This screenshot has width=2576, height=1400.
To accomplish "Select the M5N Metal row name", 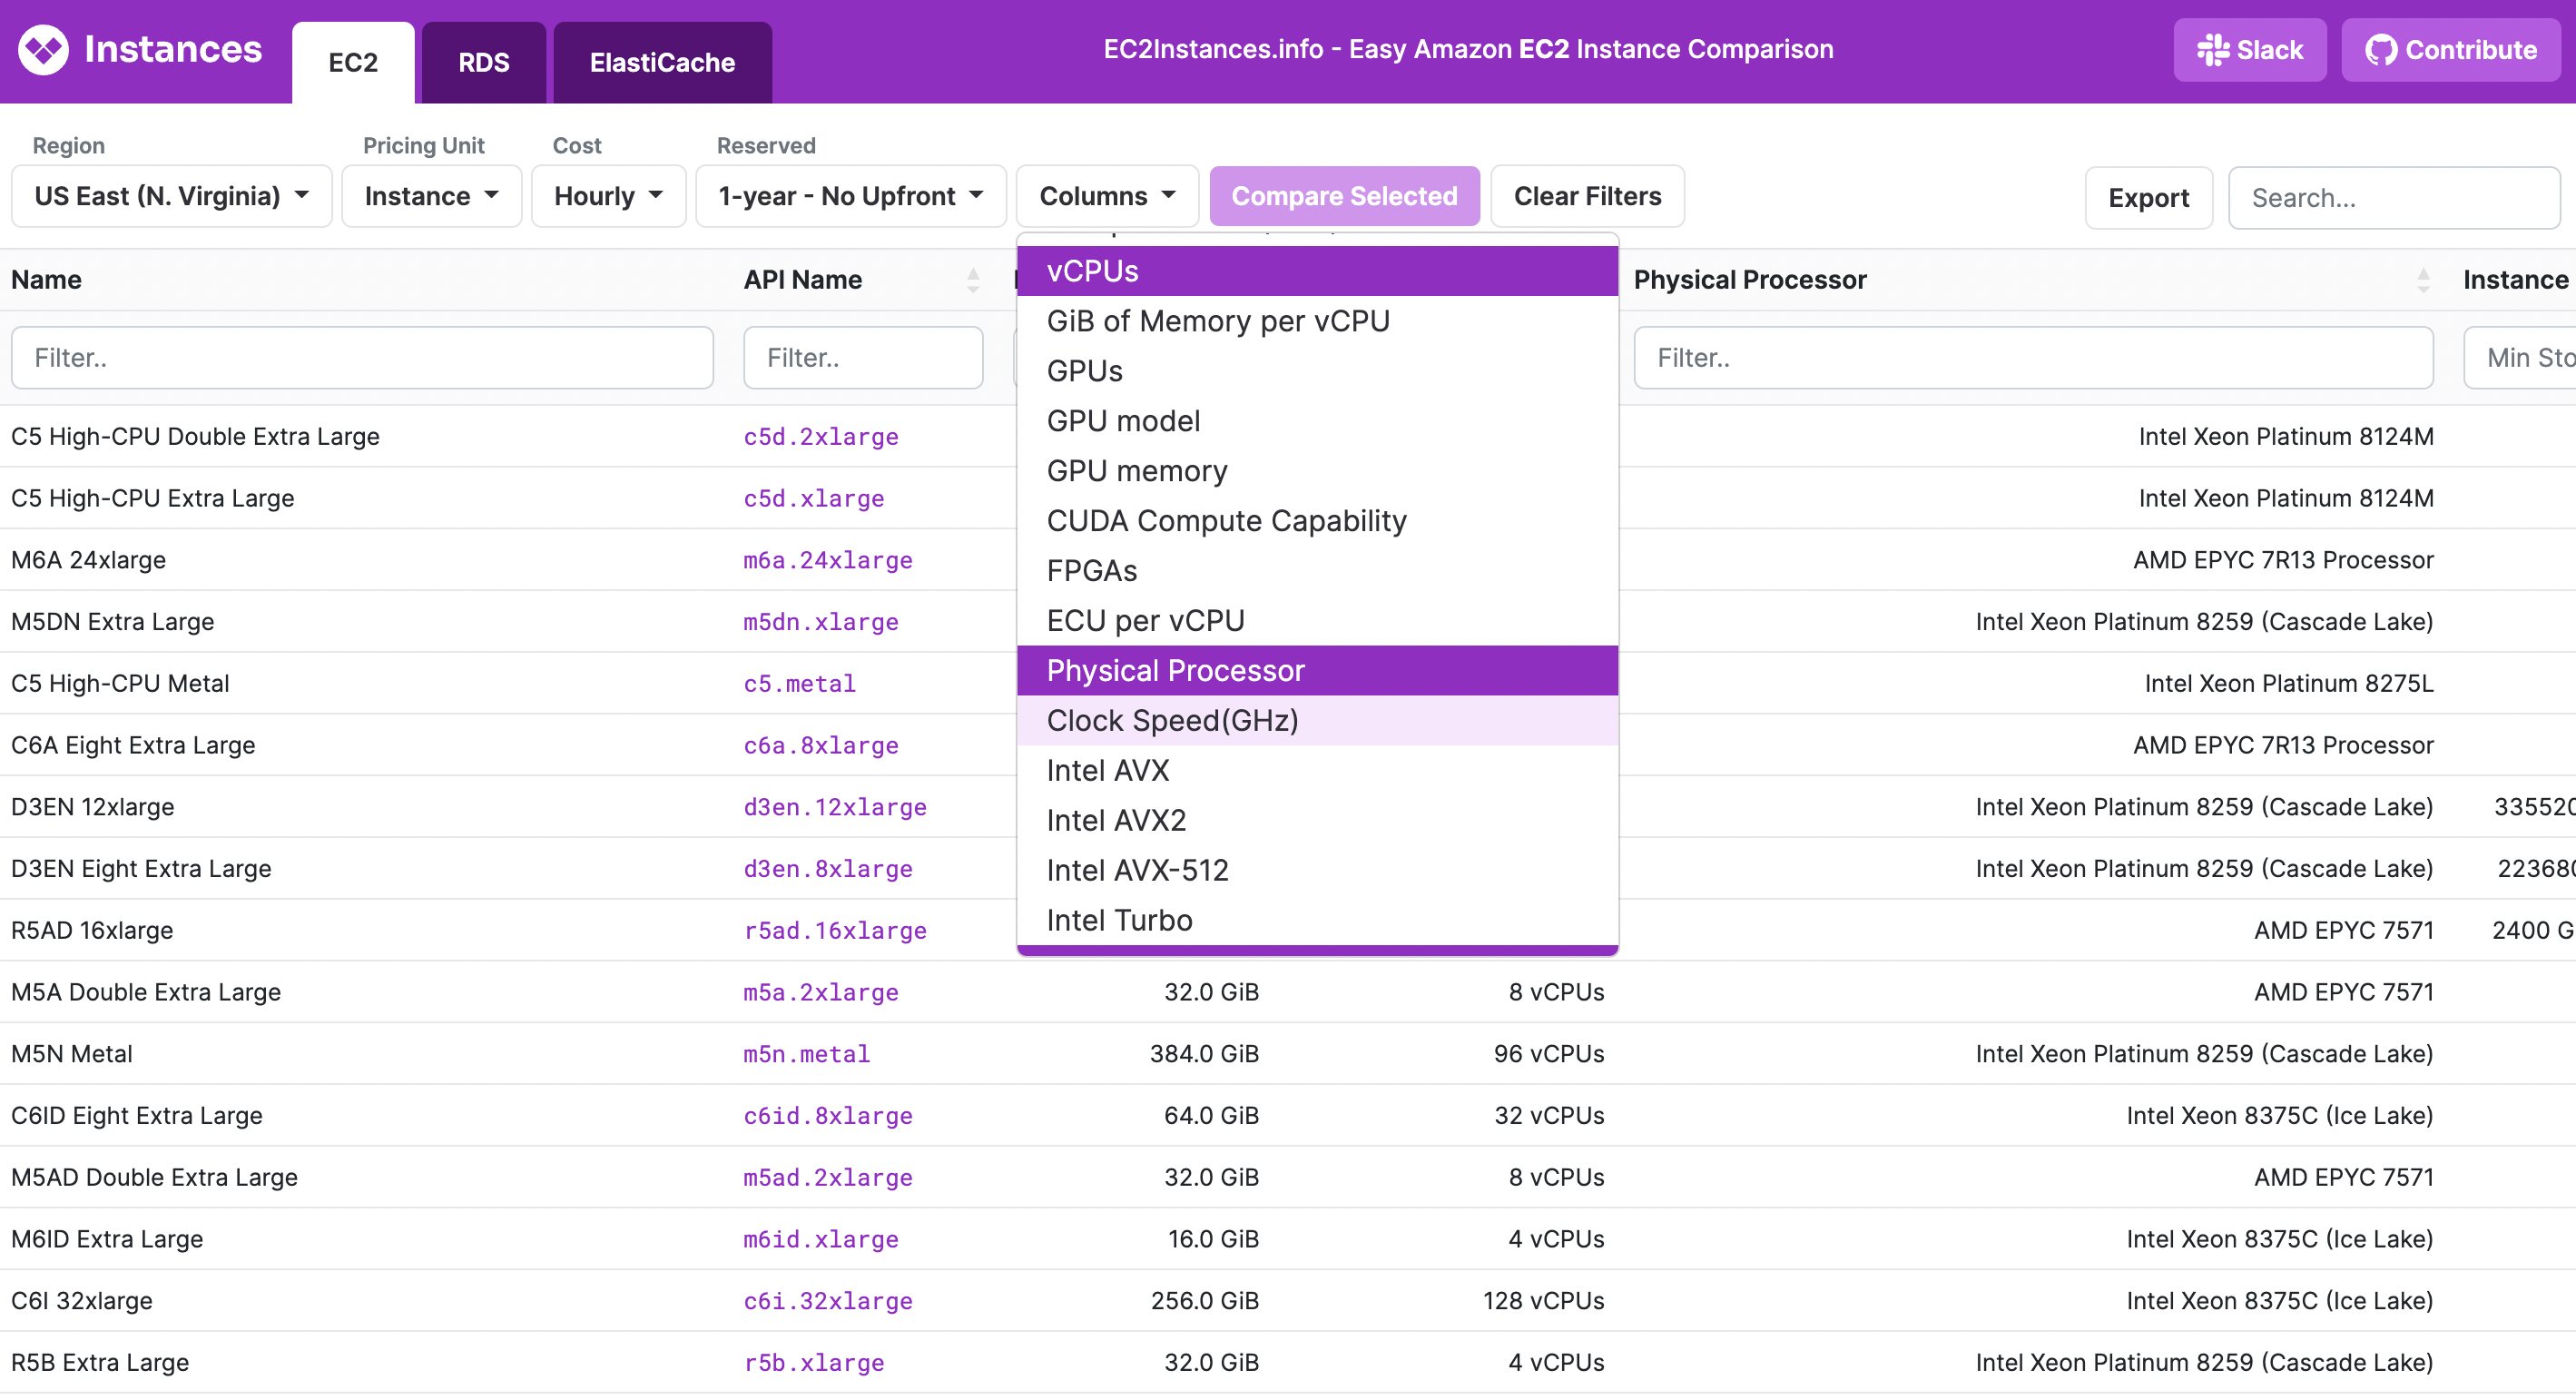I will (71, 1055).
